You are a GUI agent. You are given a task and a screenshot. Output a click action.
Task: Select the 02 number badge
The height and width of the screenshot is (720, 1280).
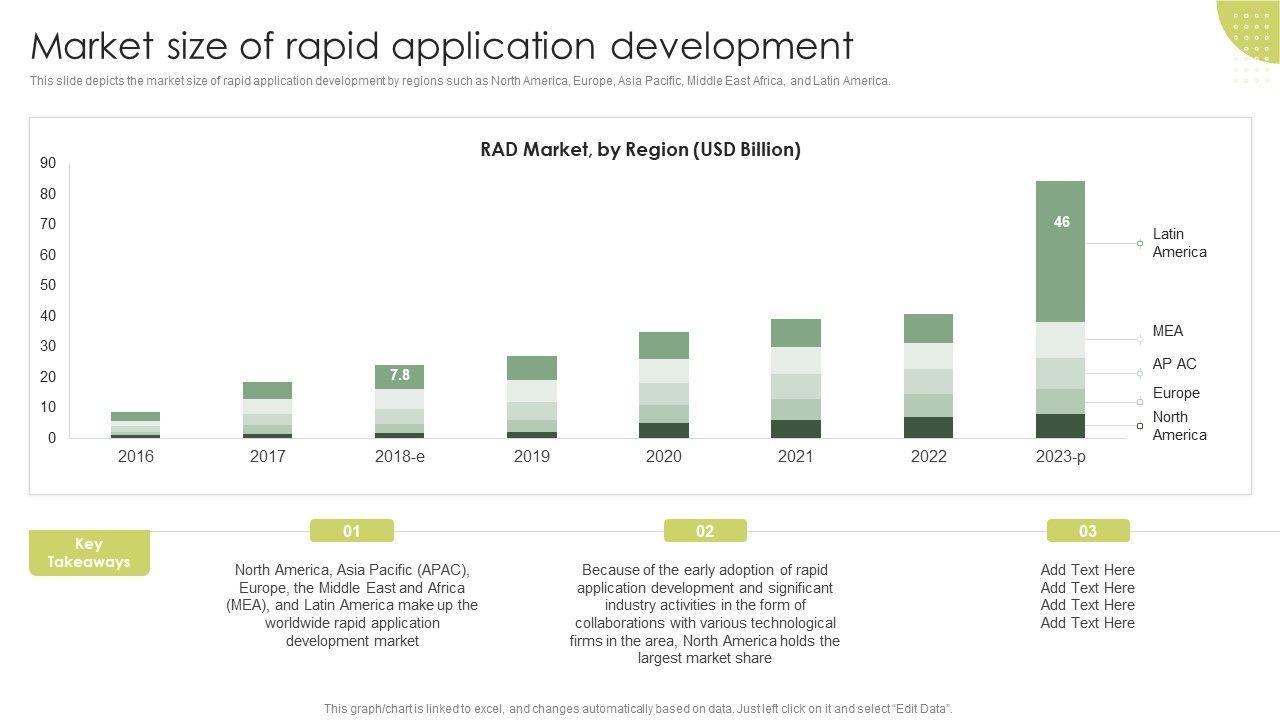click(705, 531)
